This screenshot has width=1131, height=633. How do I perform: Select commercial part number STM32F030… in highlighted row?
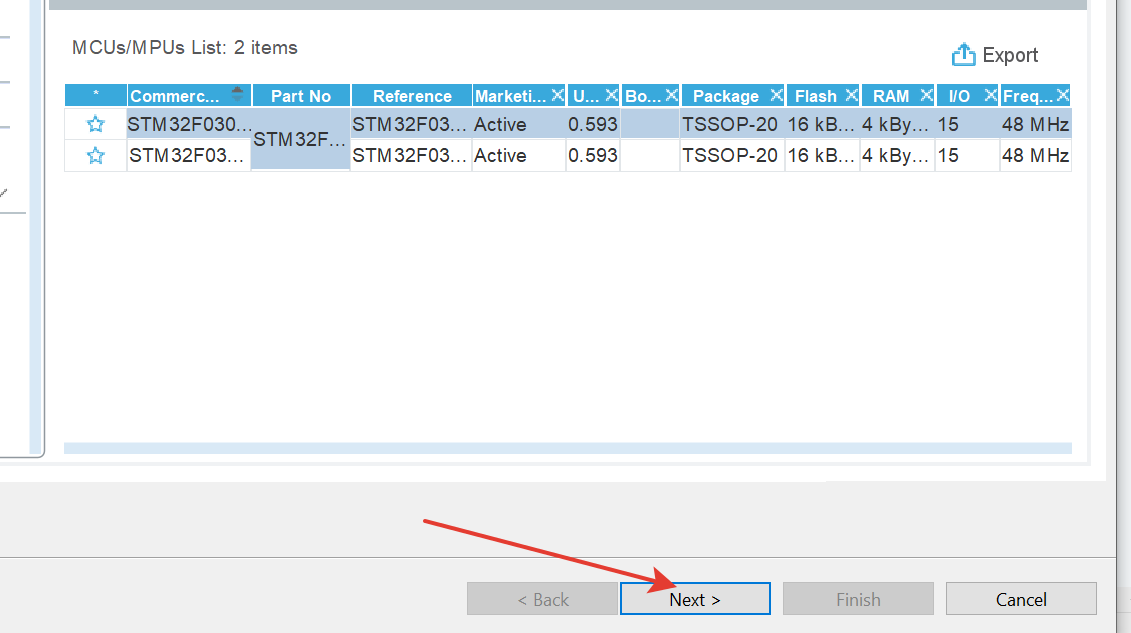pos(189,124)
